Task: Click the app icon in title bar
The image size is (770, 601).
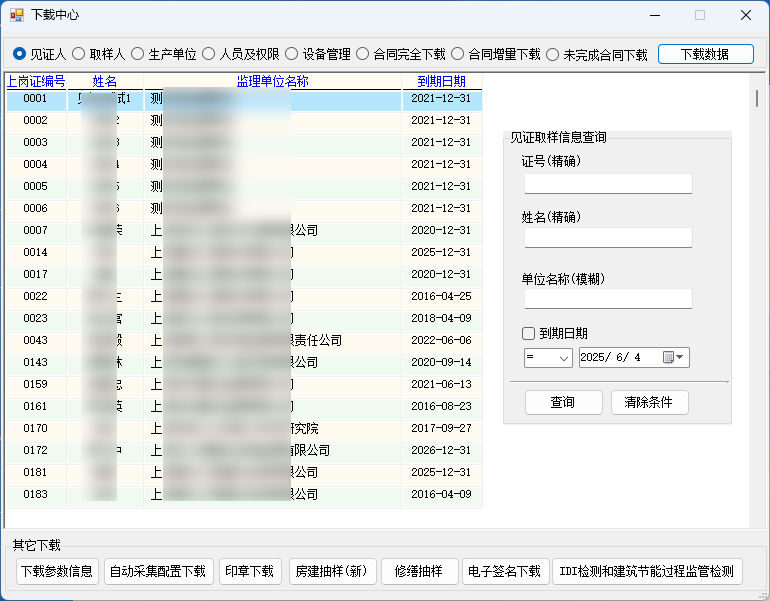Action: pos(17,15)
